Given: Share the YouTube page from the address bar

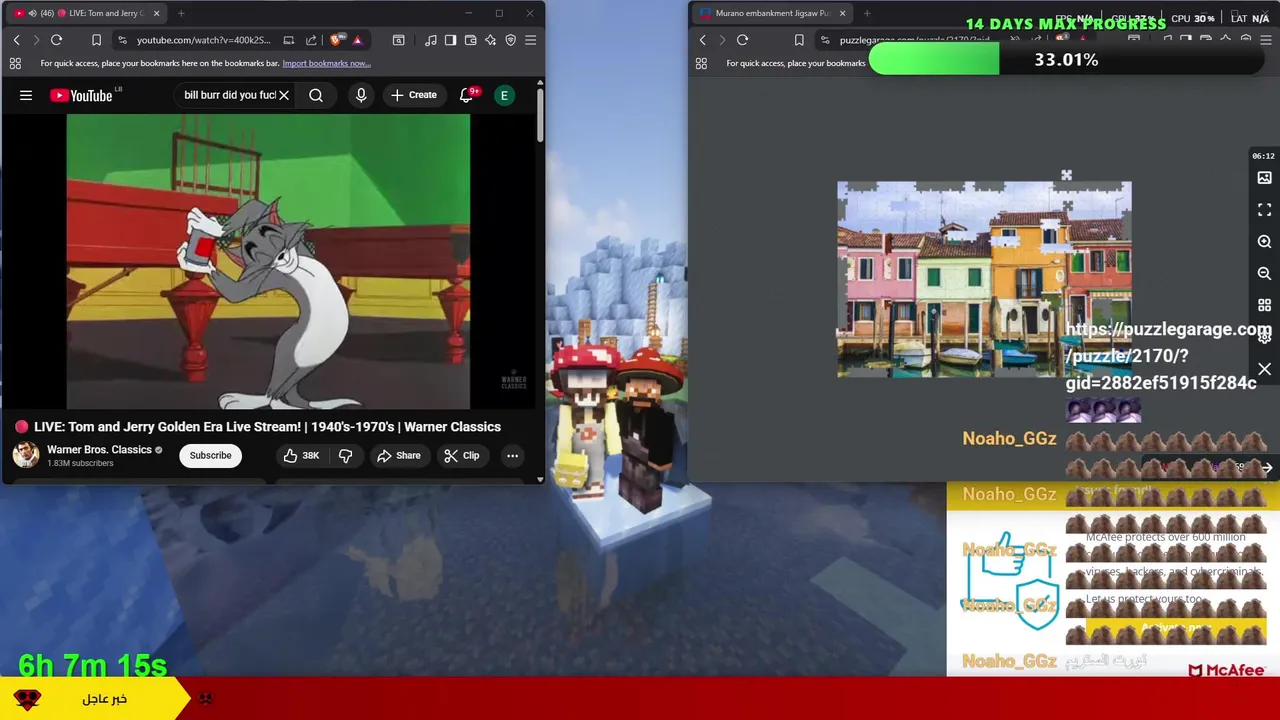Looking at the screenshot, I should 311,40.
